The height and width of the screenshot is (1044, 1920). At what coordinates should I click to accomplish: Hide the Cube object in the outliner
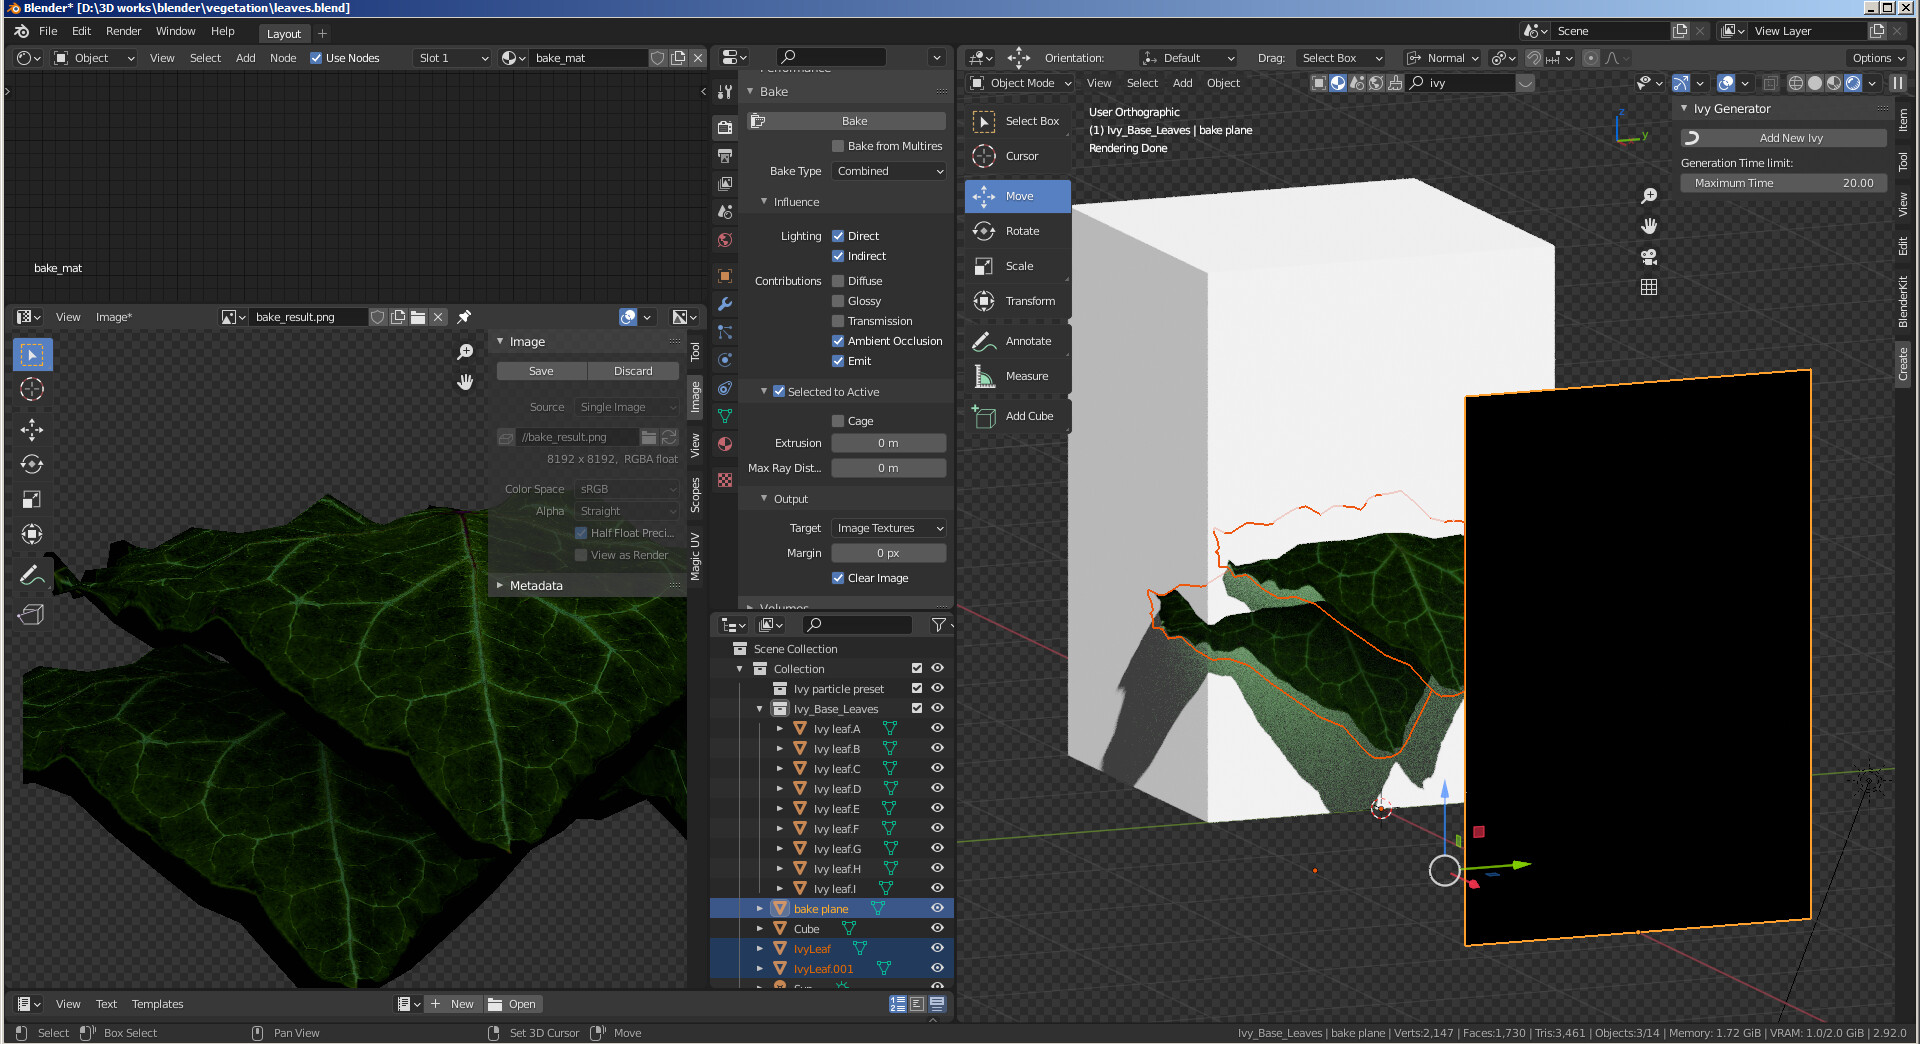[x=937, y=928]
